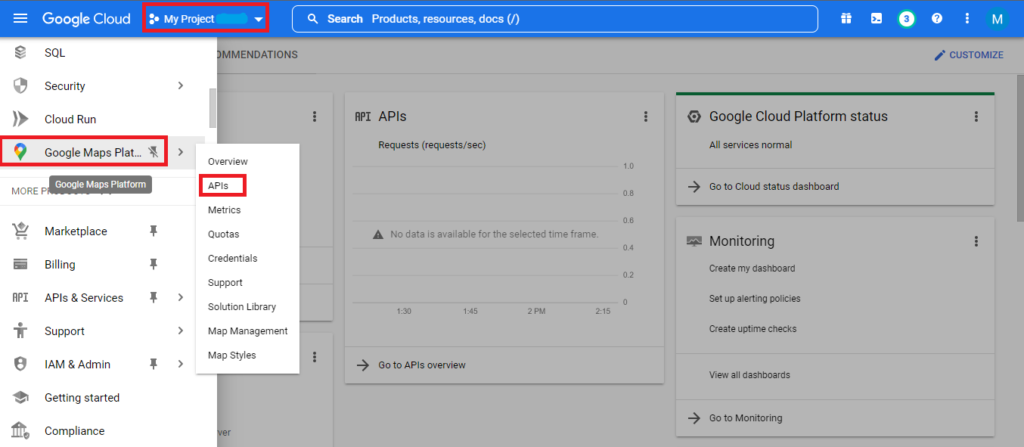Image resolution: width=1024 pixels, height=447 pixels.
Task: Click Create uptime checks link
Action: (753, 329)
